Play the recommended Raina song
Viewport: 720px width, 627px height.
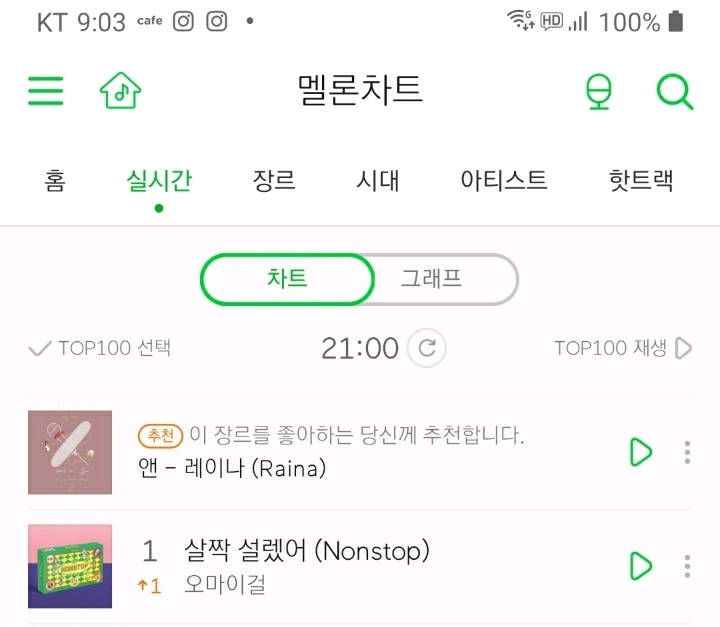pyautogui.click(x=640, y=452)
